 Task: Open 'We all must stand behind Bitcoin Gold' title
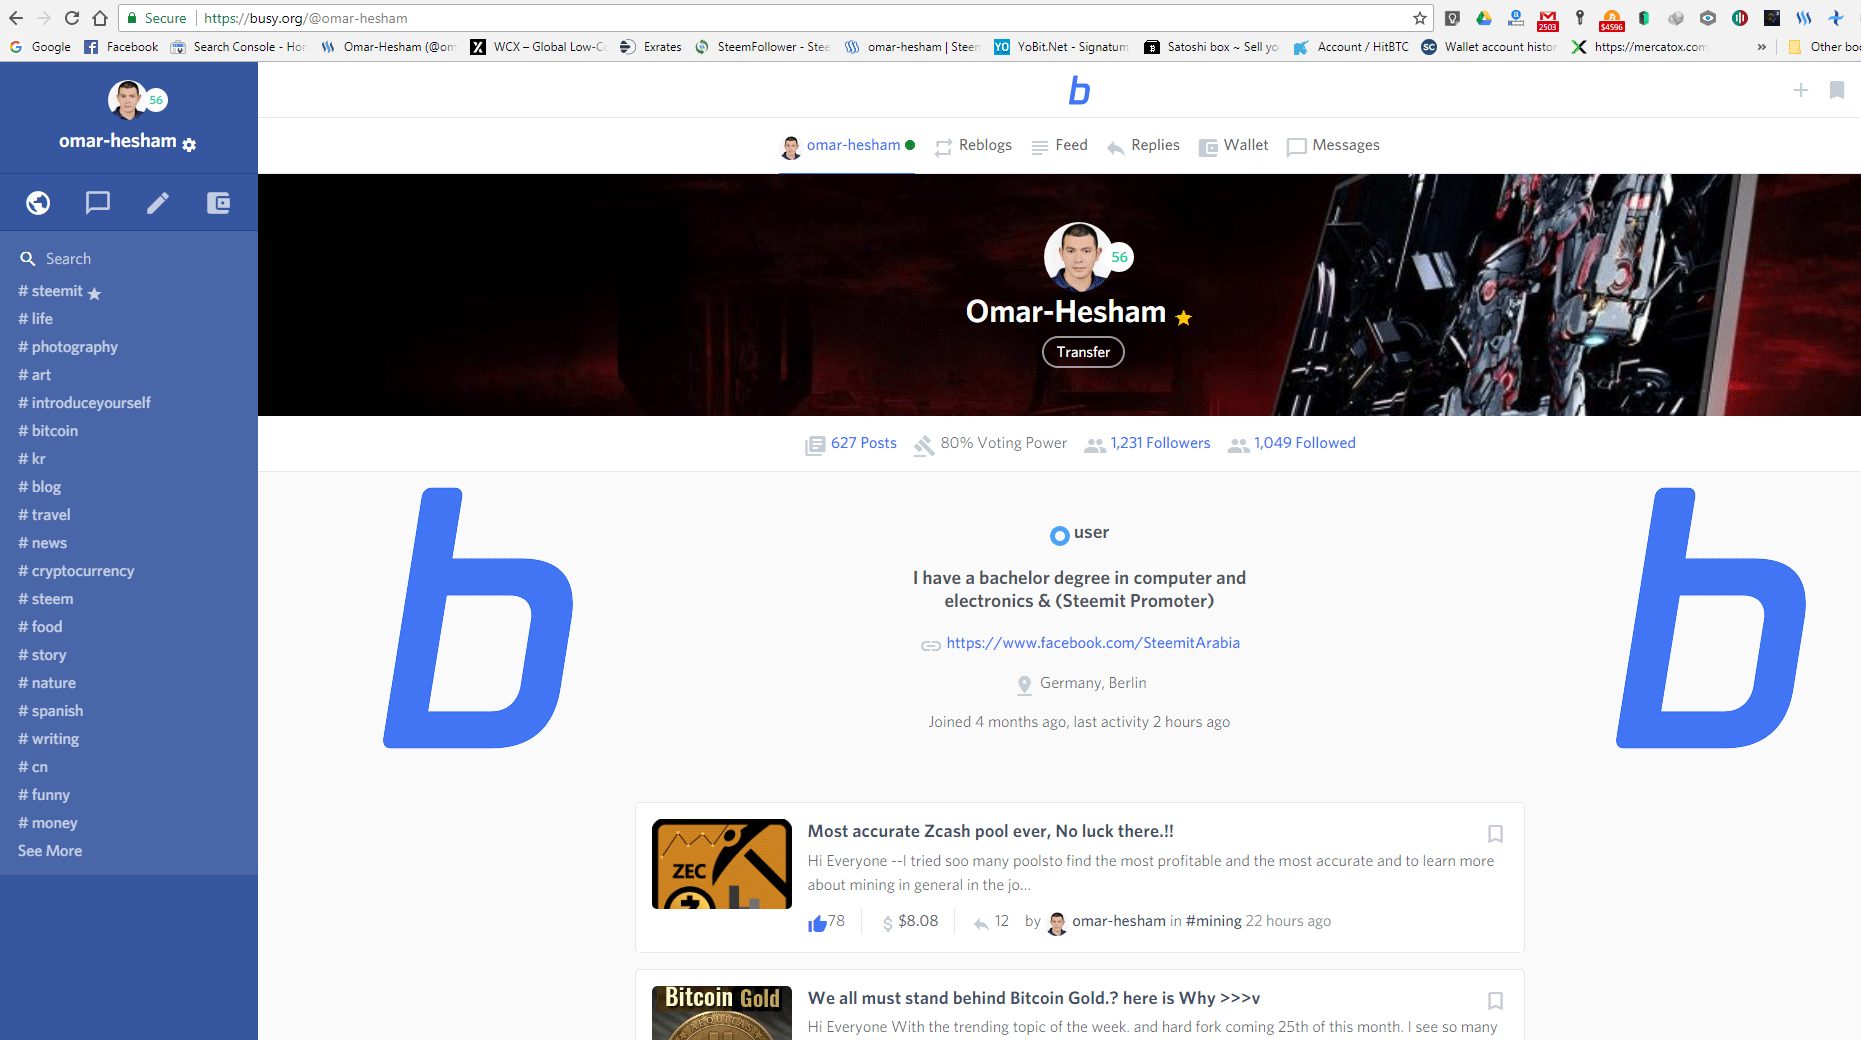coord(1034,998)
